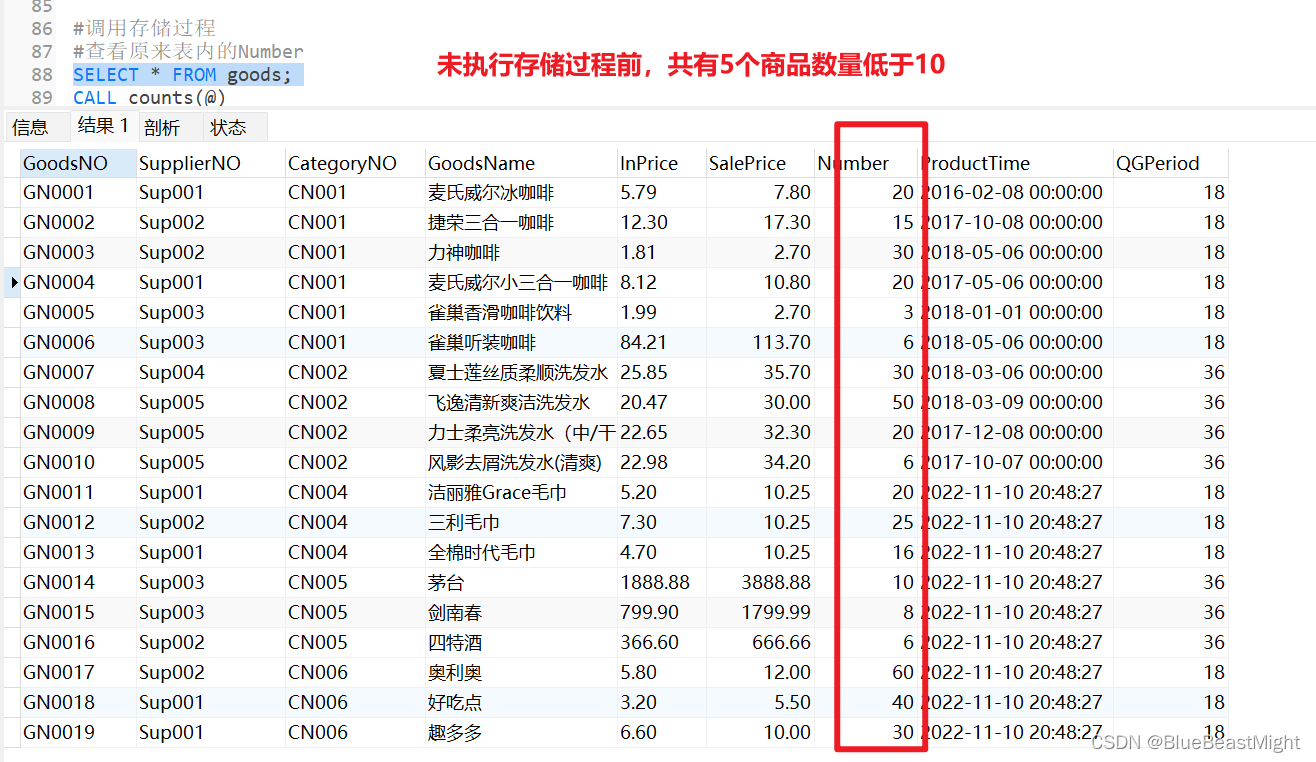Click the CALL counts(@) line in the editor
1316x762 pixels.
click(150, 97)
